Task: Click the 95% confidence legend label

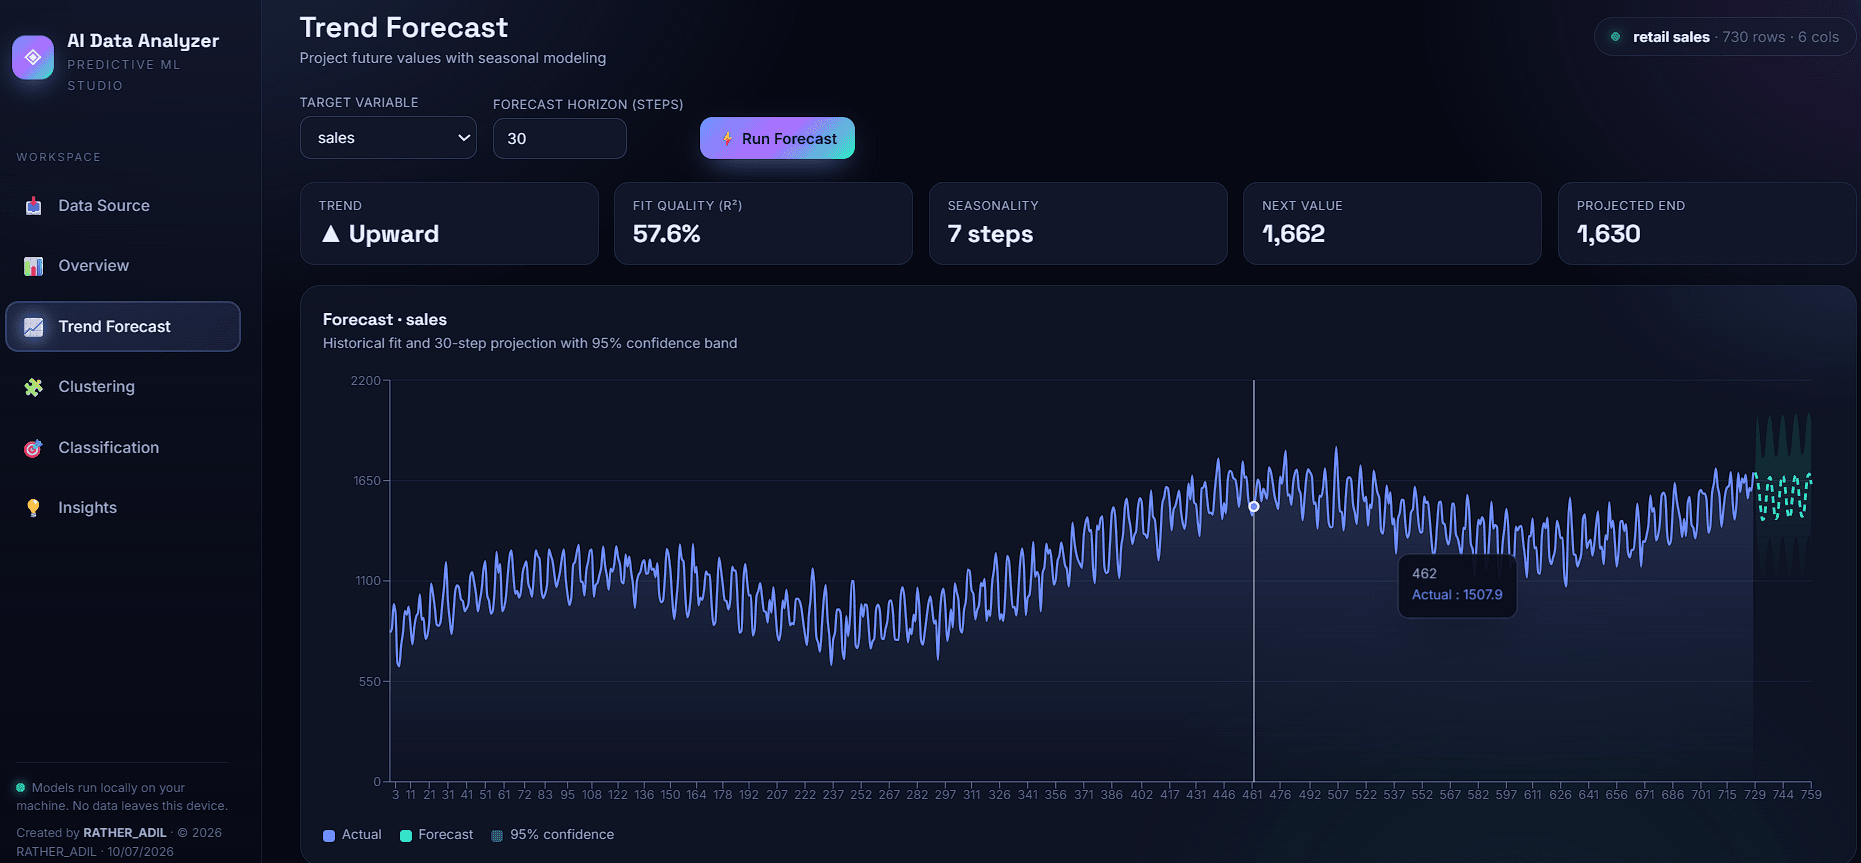Action: click(562, 835)
